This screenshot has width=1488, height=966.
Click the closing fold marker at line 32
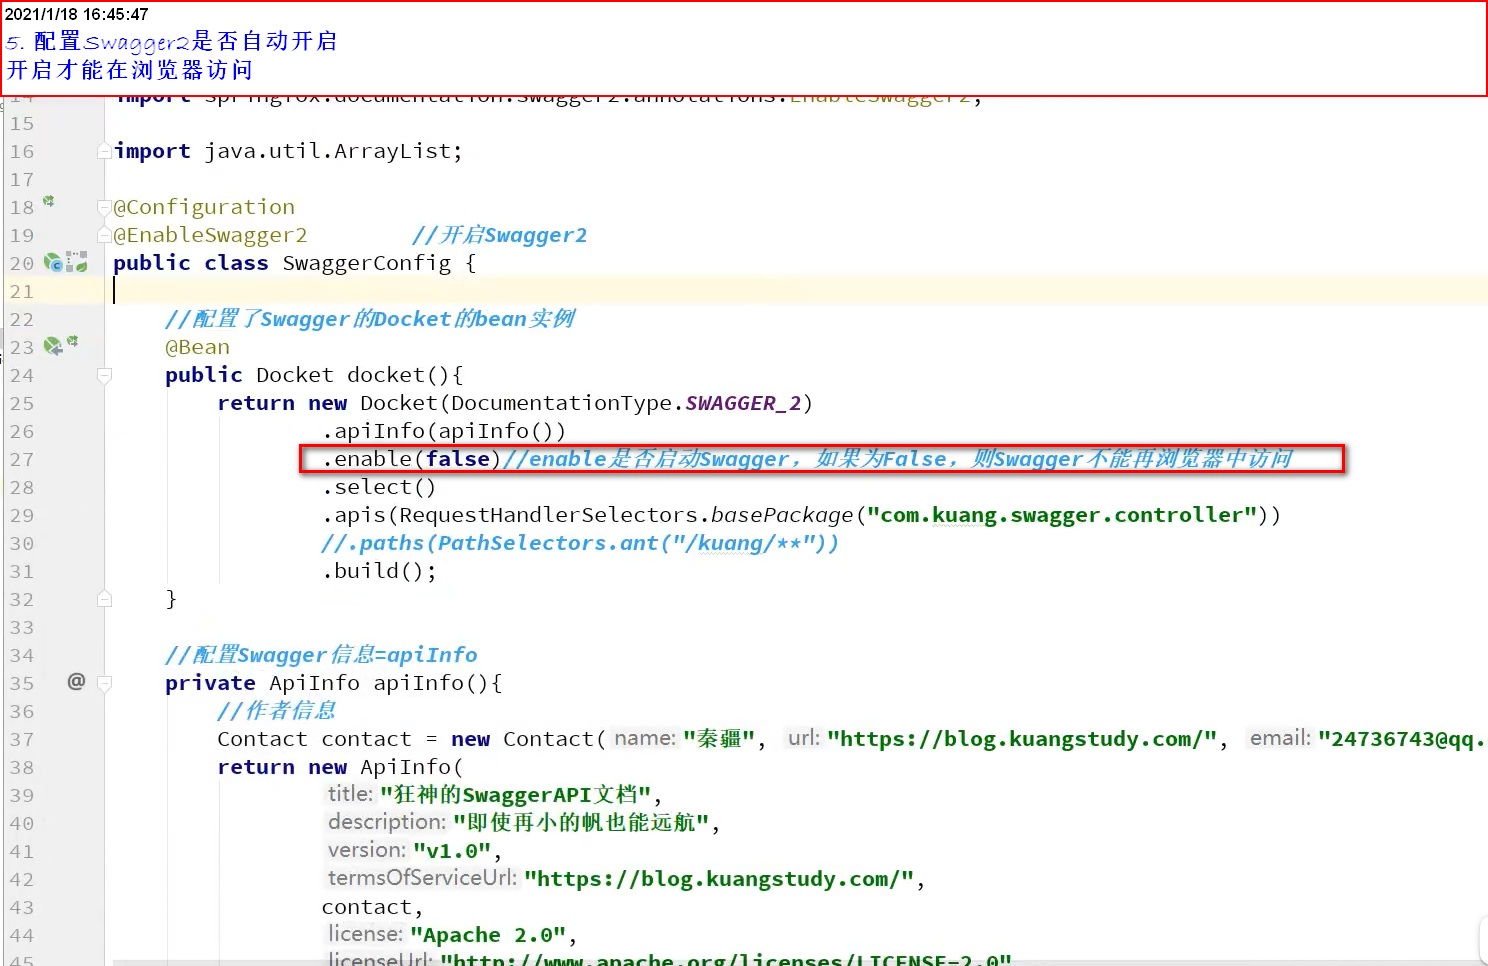(104, 599)
